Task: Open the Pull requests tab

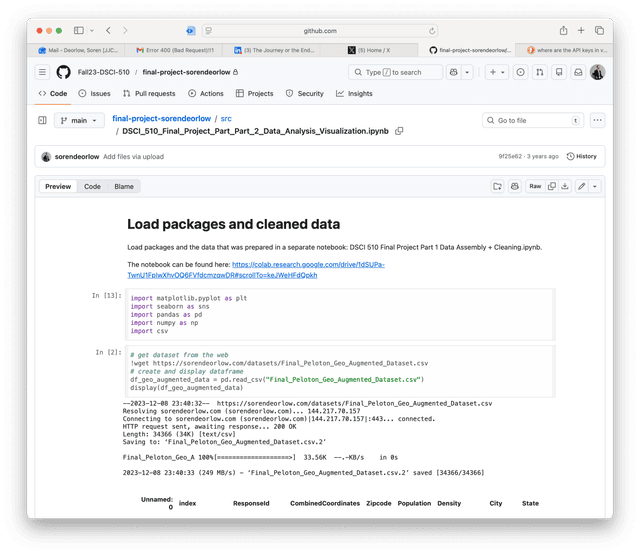Action: pyautogui.click(x=149, y=93)
